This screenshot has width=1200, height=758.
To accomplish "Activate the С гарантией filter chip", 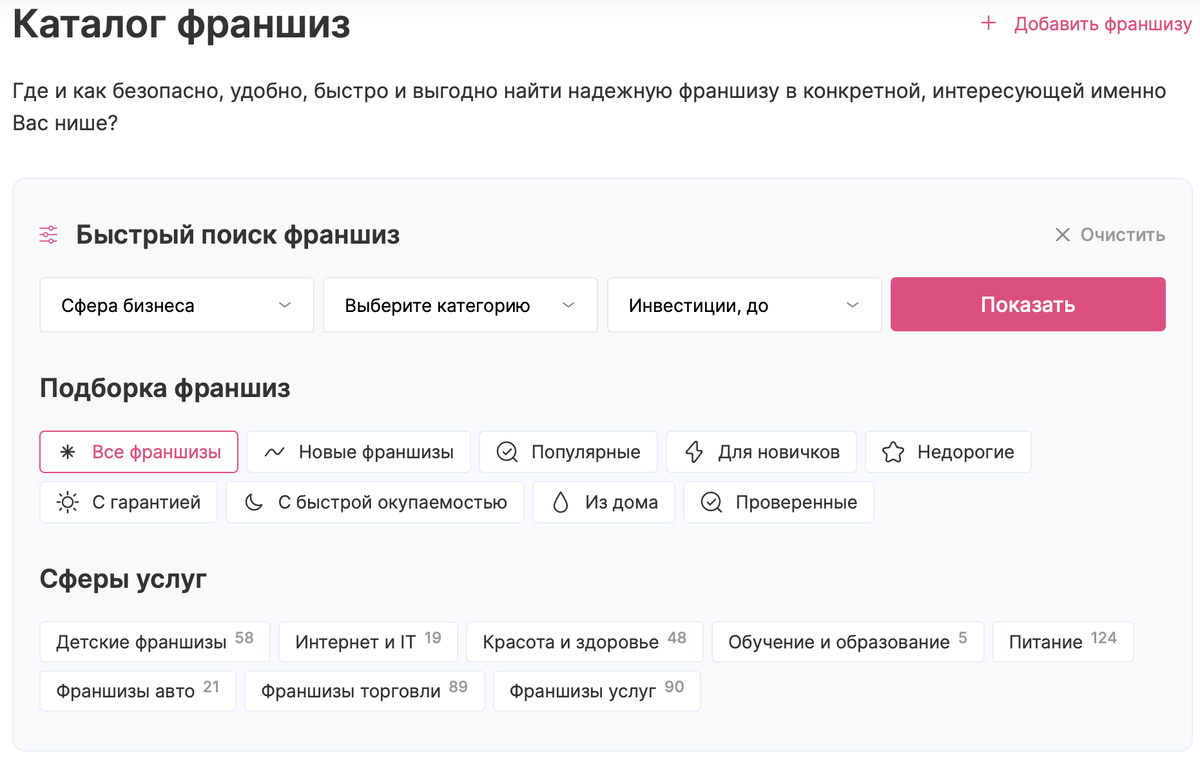I will click(x=128, y=501).
